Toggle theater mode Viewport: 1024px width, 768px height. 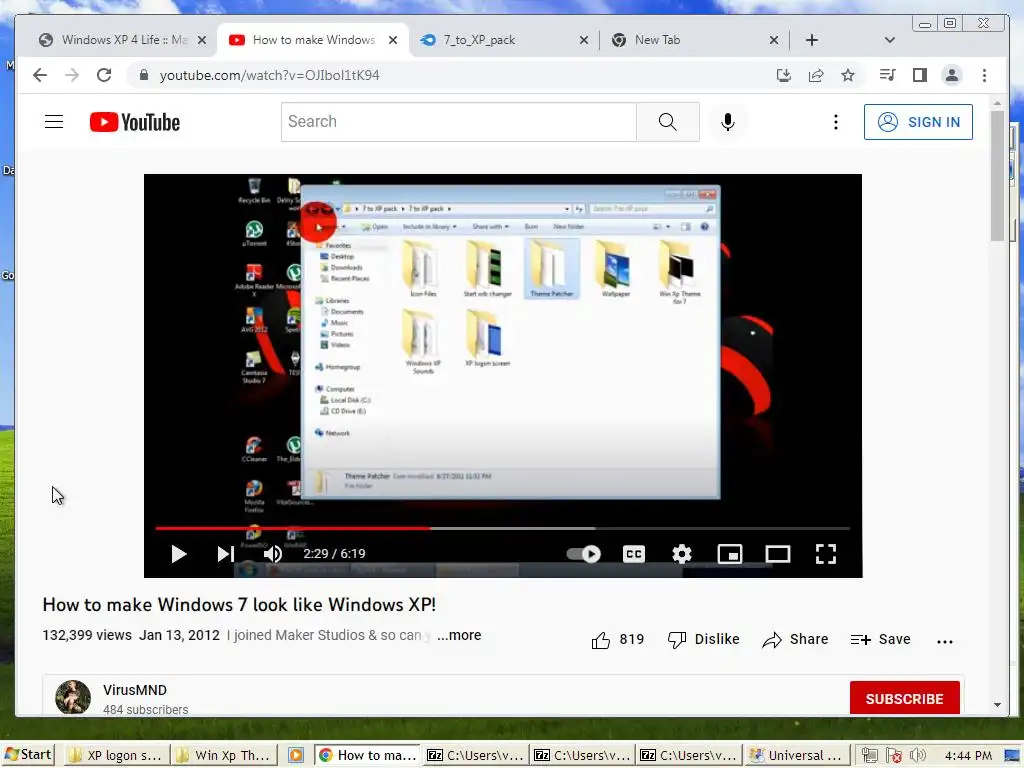coord(777,554)
